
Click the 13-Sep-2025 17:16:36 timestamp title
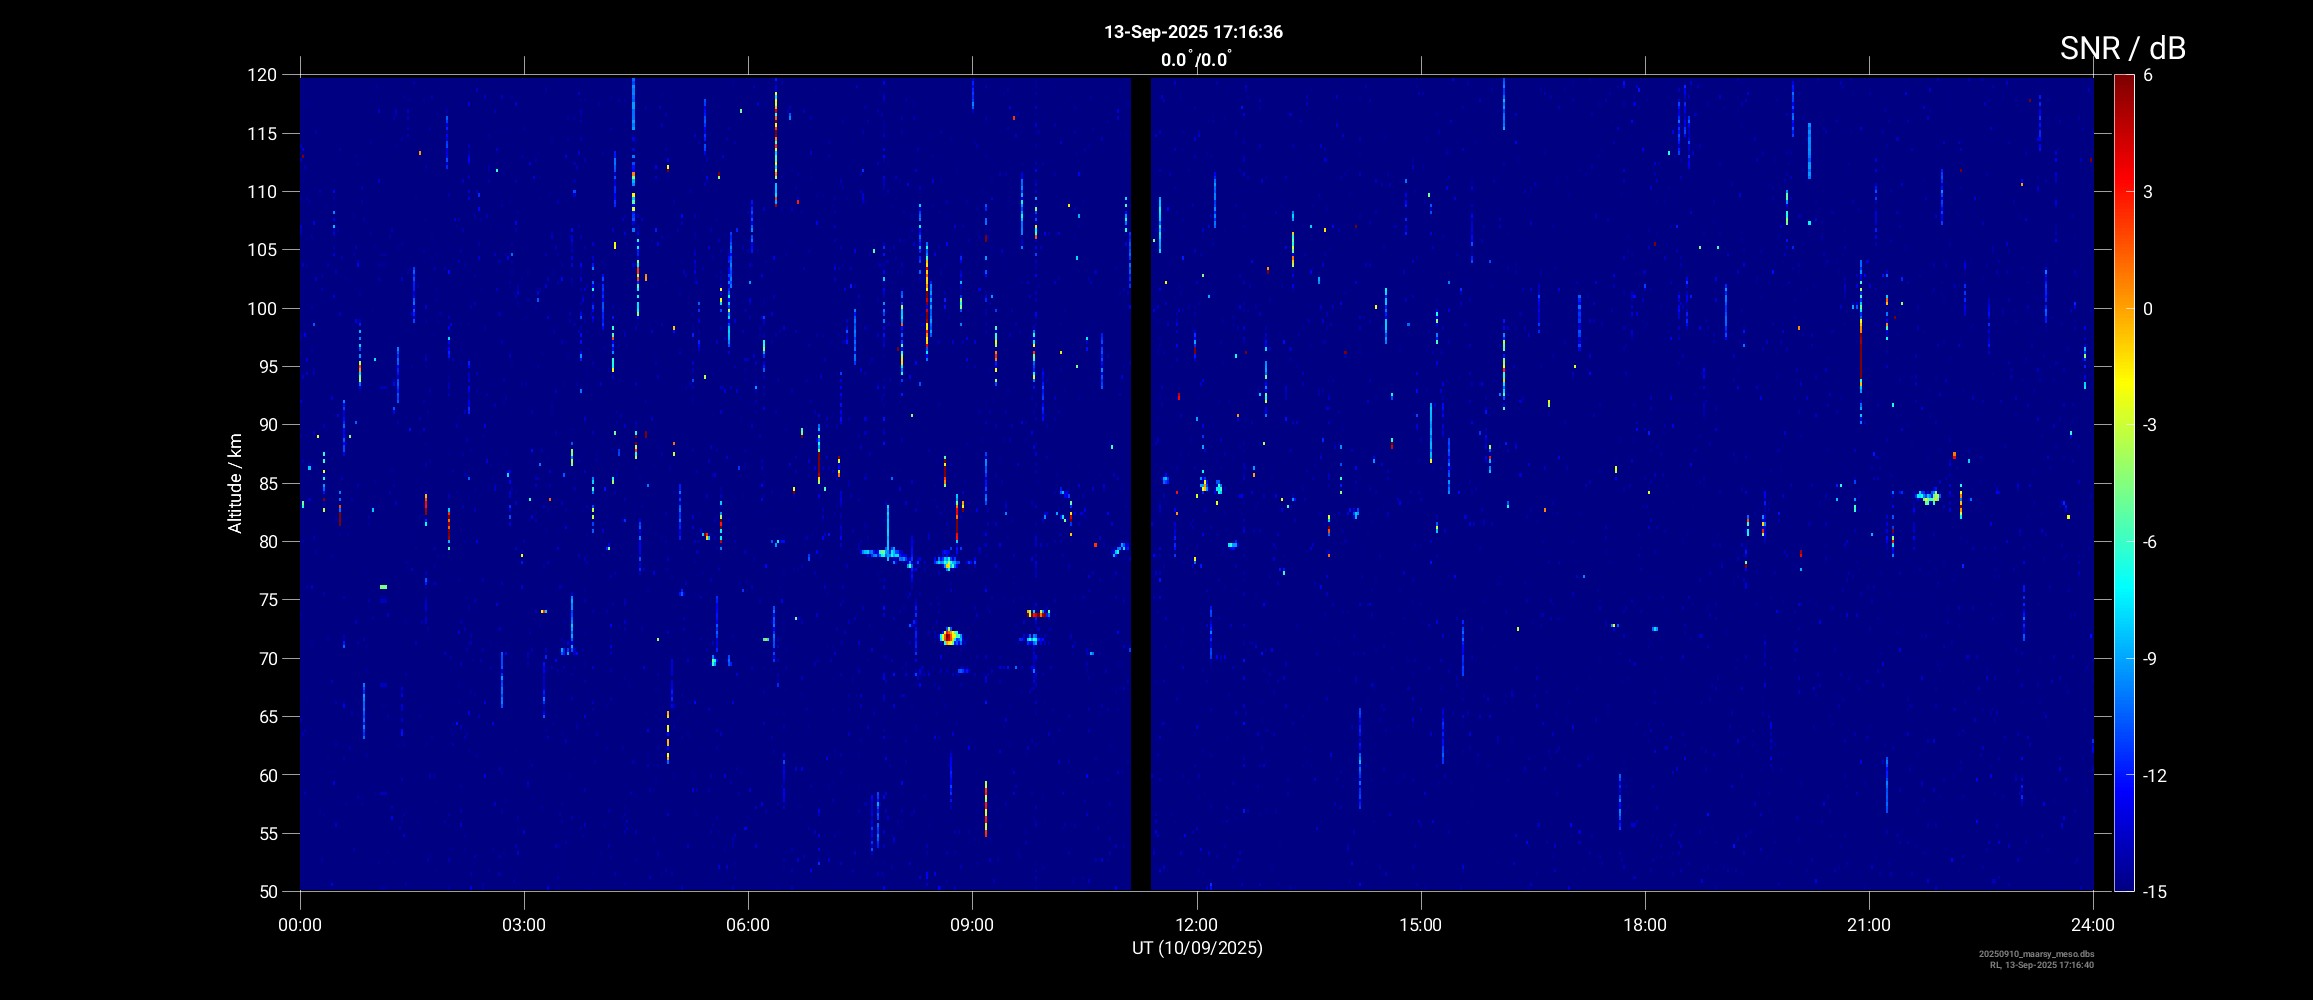pyautogui.click(x=1193, y=32)
